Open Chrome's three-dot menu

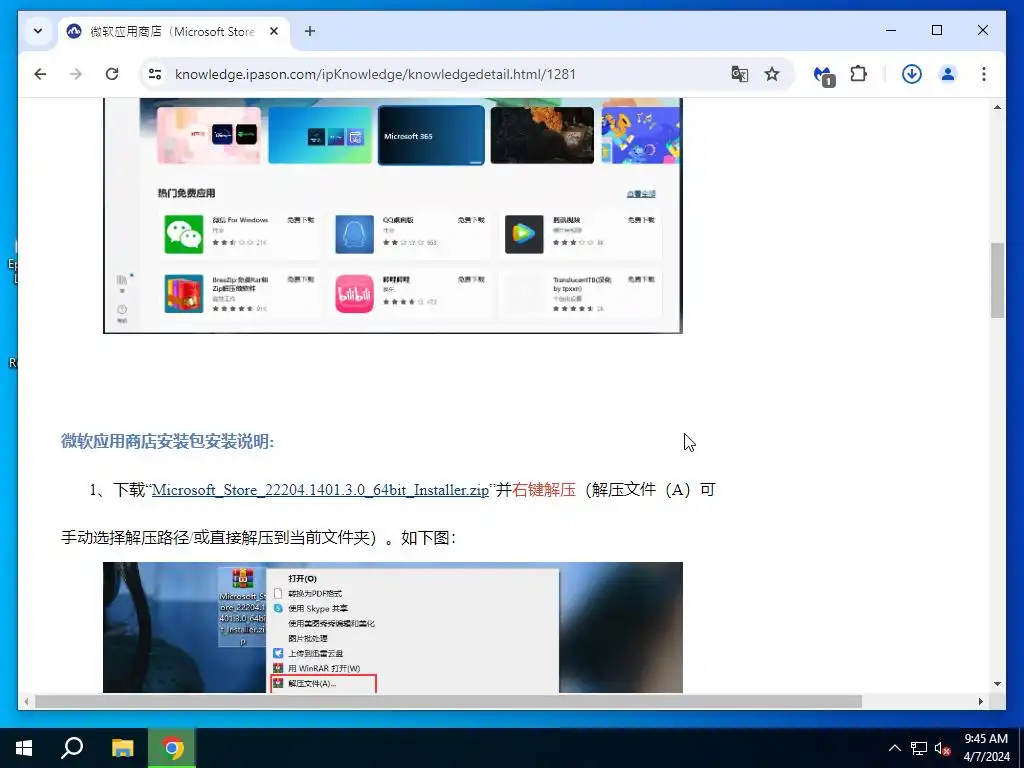(x=984, y=74)
